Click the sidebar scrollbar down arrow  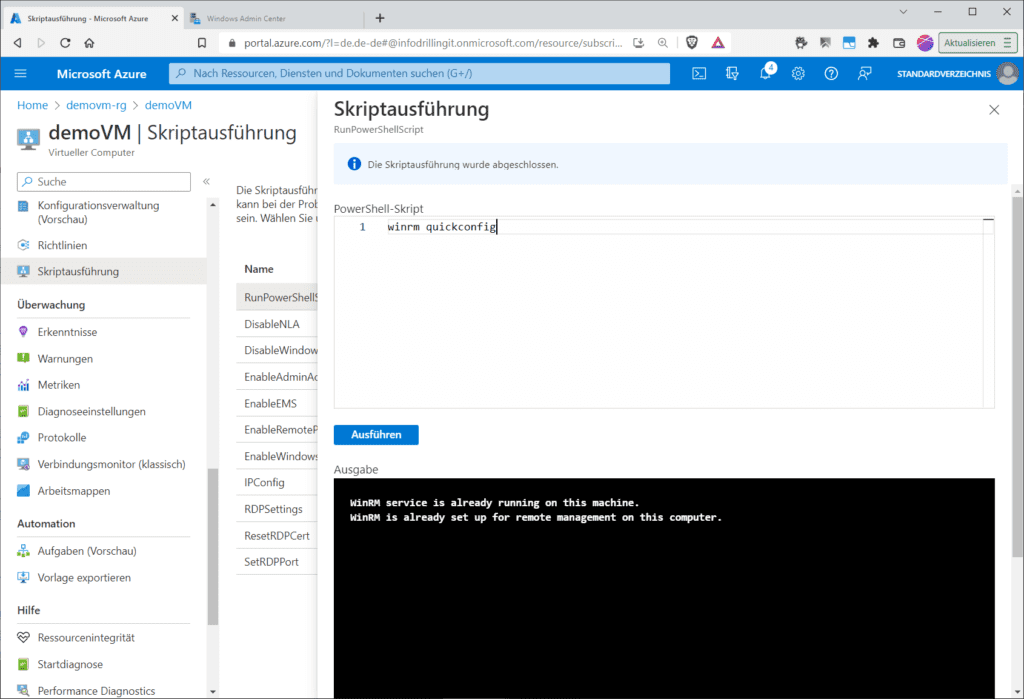tap(213, 692)
